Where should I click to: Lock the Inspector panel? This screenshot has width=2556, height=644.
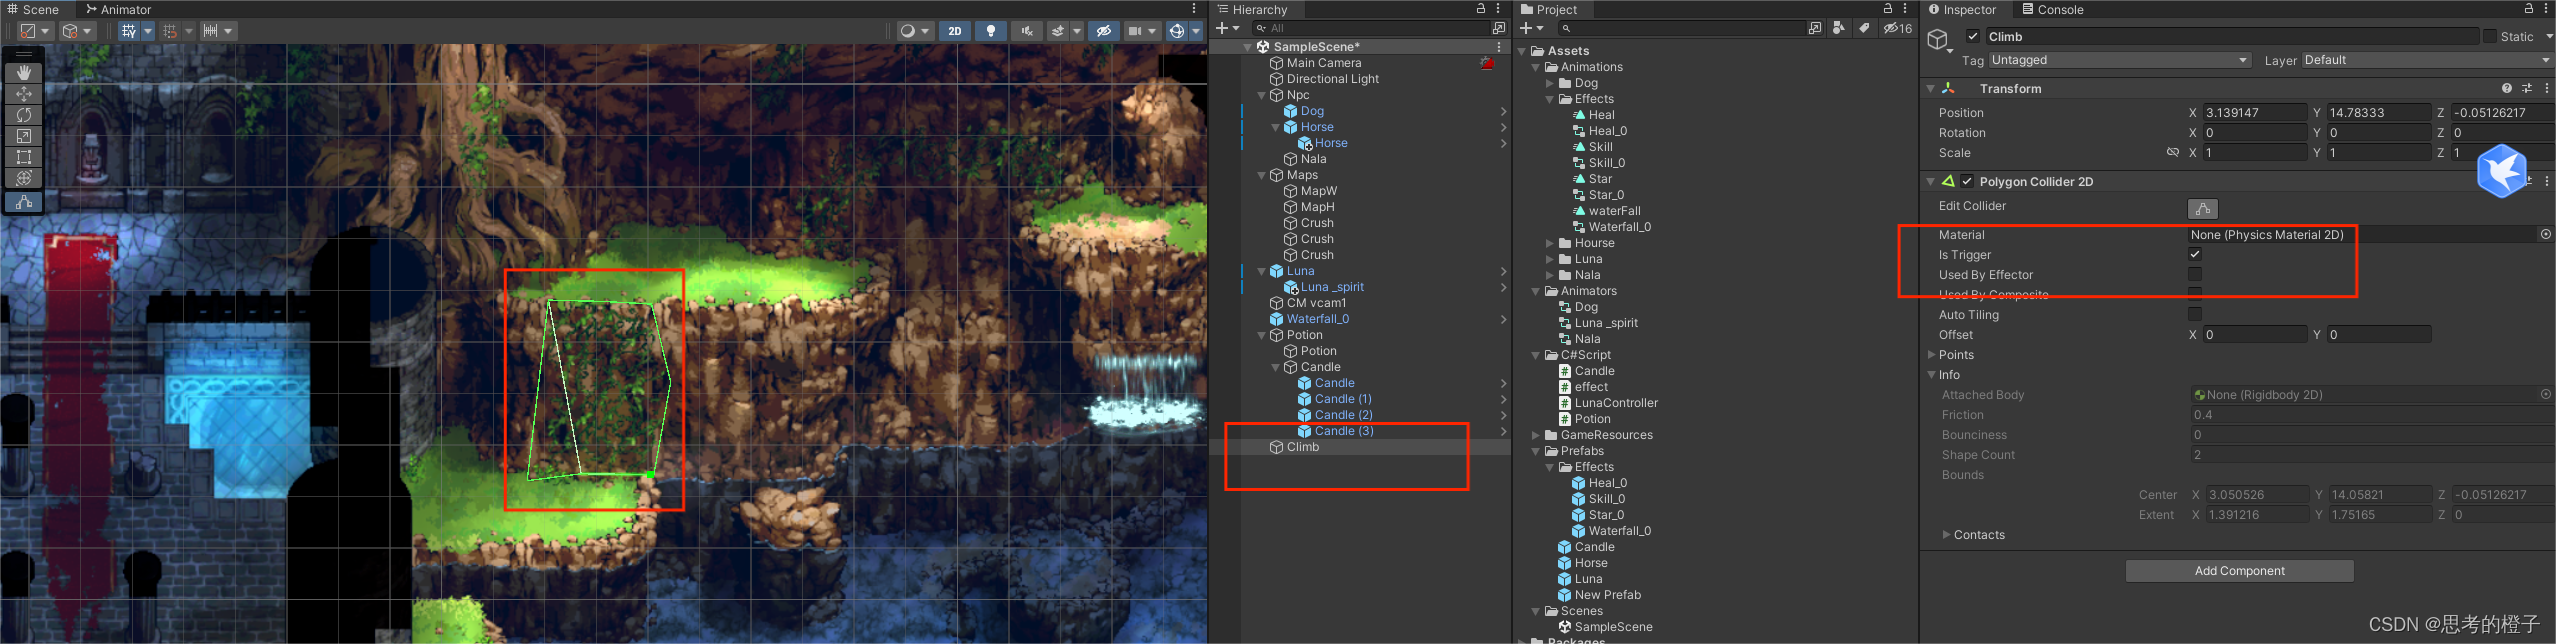[2529, 9]
